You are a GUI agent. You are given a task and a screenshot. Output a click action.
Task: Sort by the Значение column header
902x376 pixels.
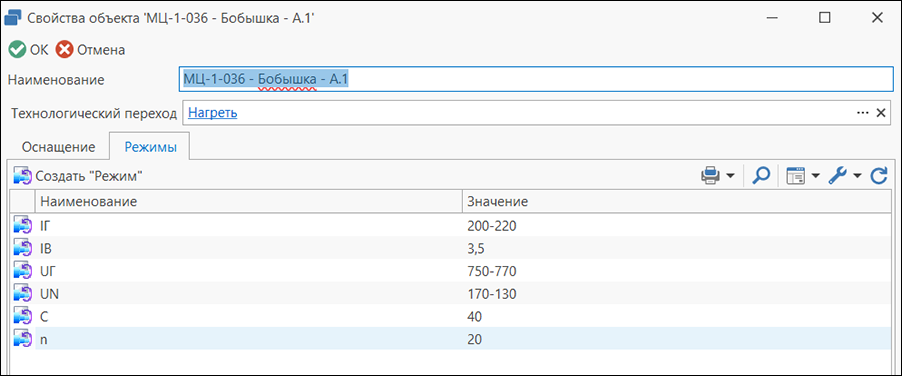tap(676, 202)
